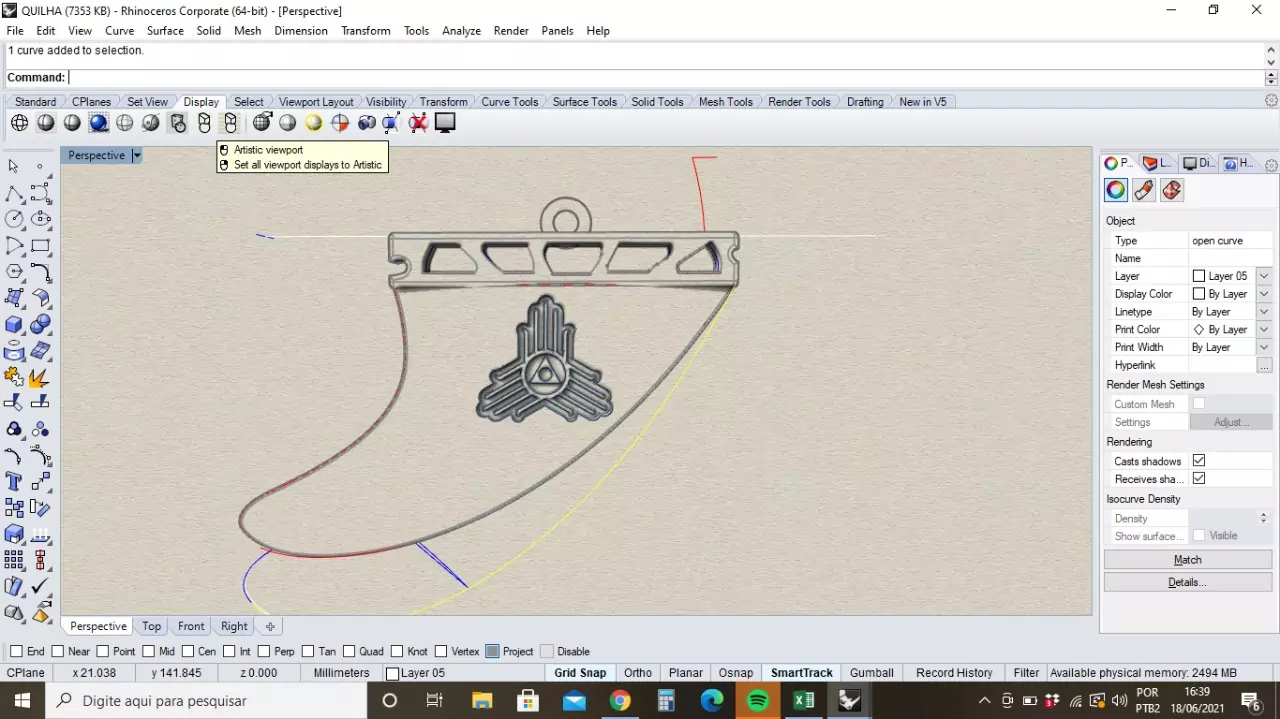
Task: Open the Perspective viewport title dropdown arrow
Action: 137,155
